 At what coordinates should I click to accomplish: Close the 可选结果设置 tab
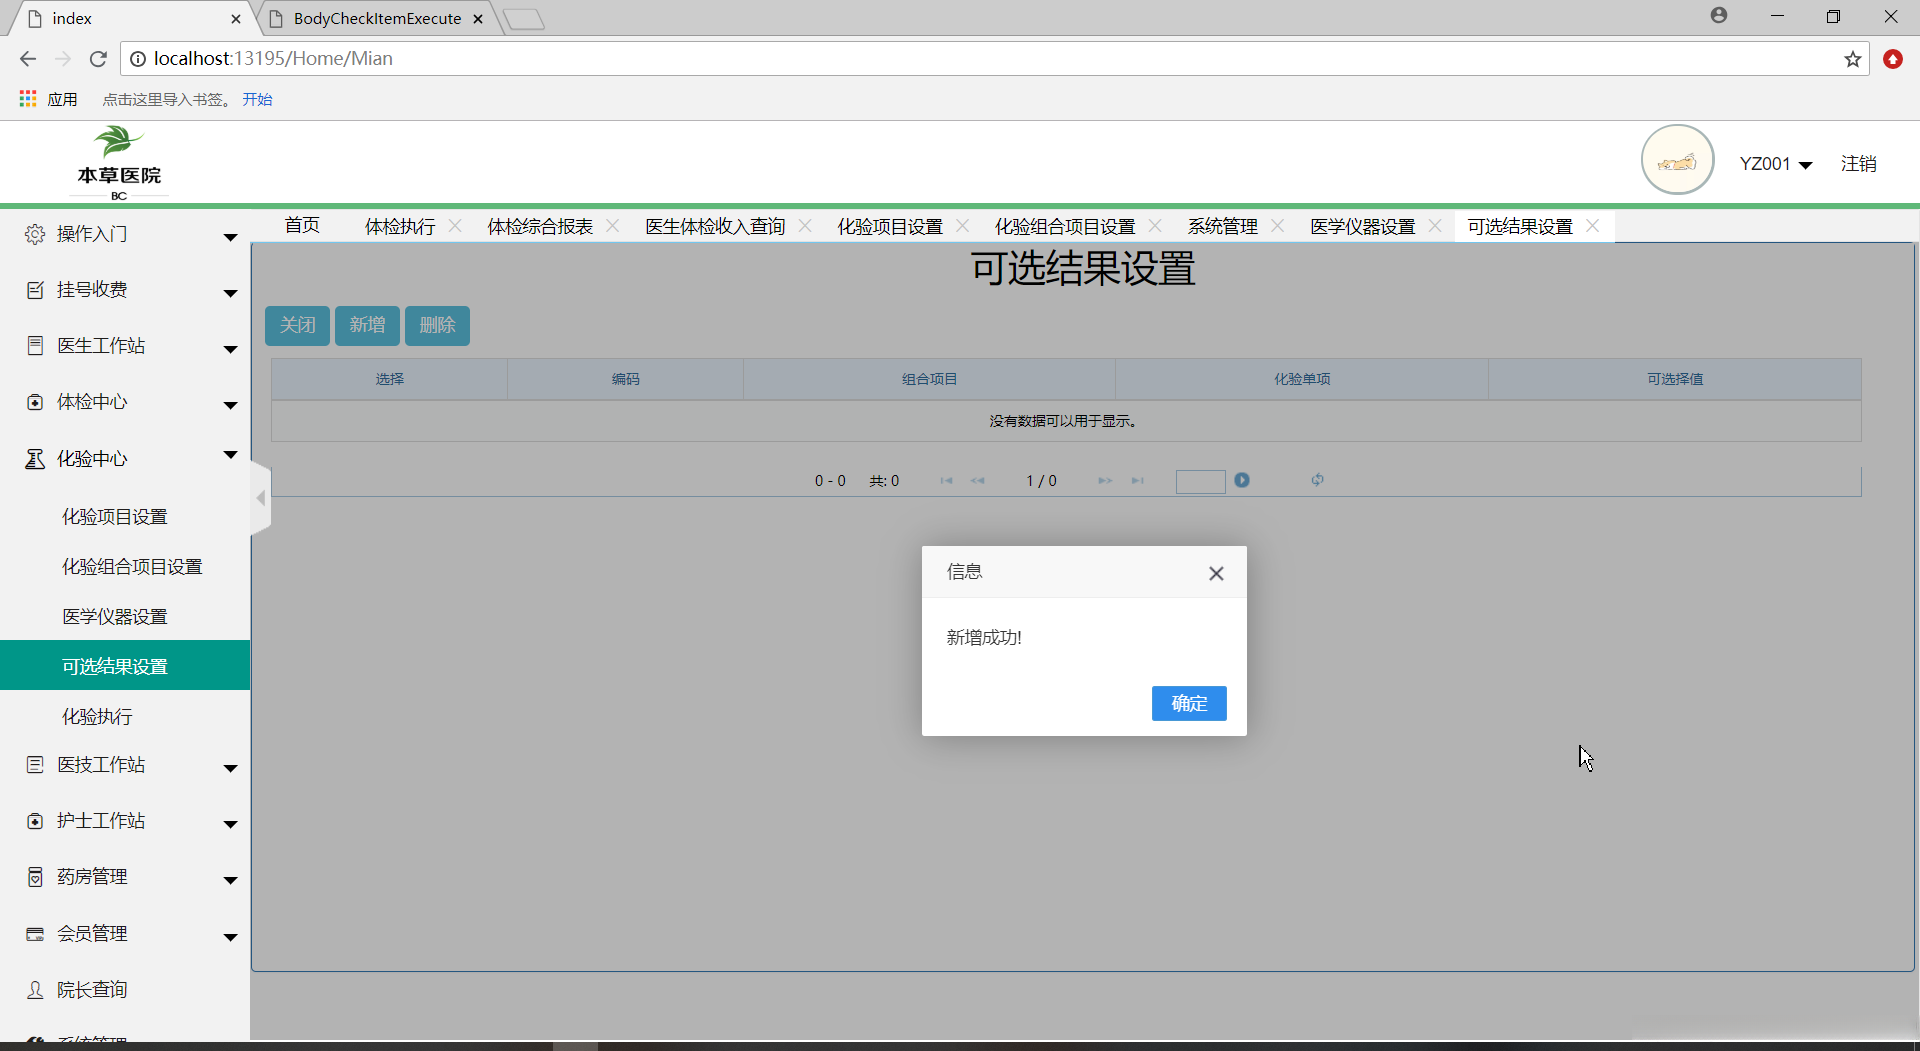1593,226
